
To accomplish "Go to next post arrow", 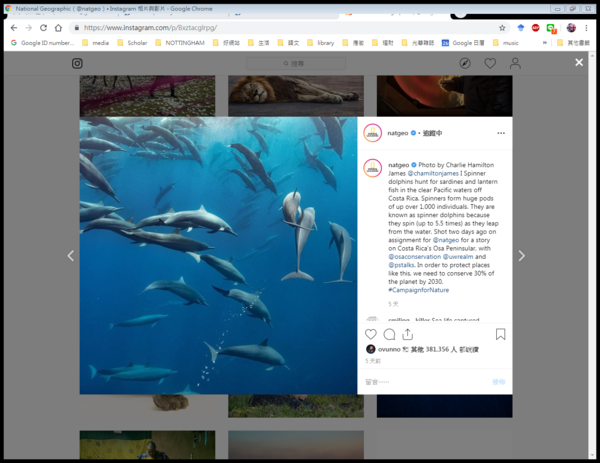I will (521, 256).
